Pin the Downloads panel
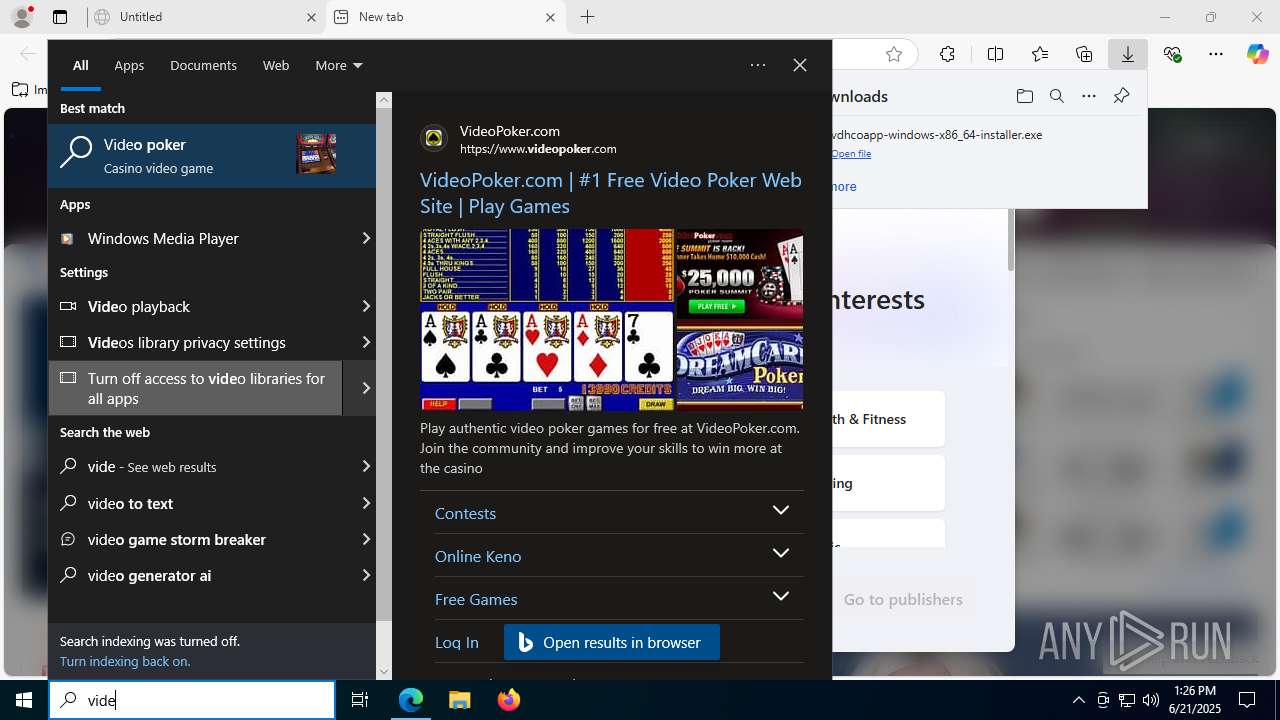This screenshot has width=1280, height=720. (1121, 96)
